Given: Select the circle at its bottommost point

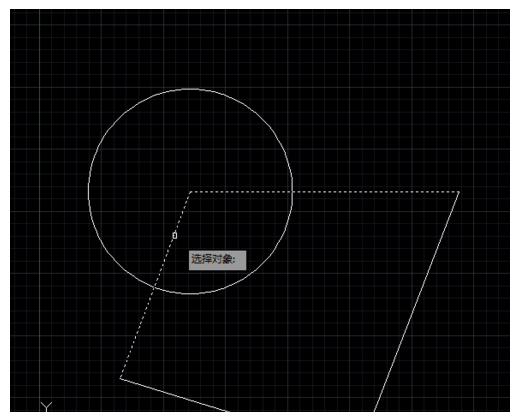Looking at the screenshot, I should click(x=190, y=293).
